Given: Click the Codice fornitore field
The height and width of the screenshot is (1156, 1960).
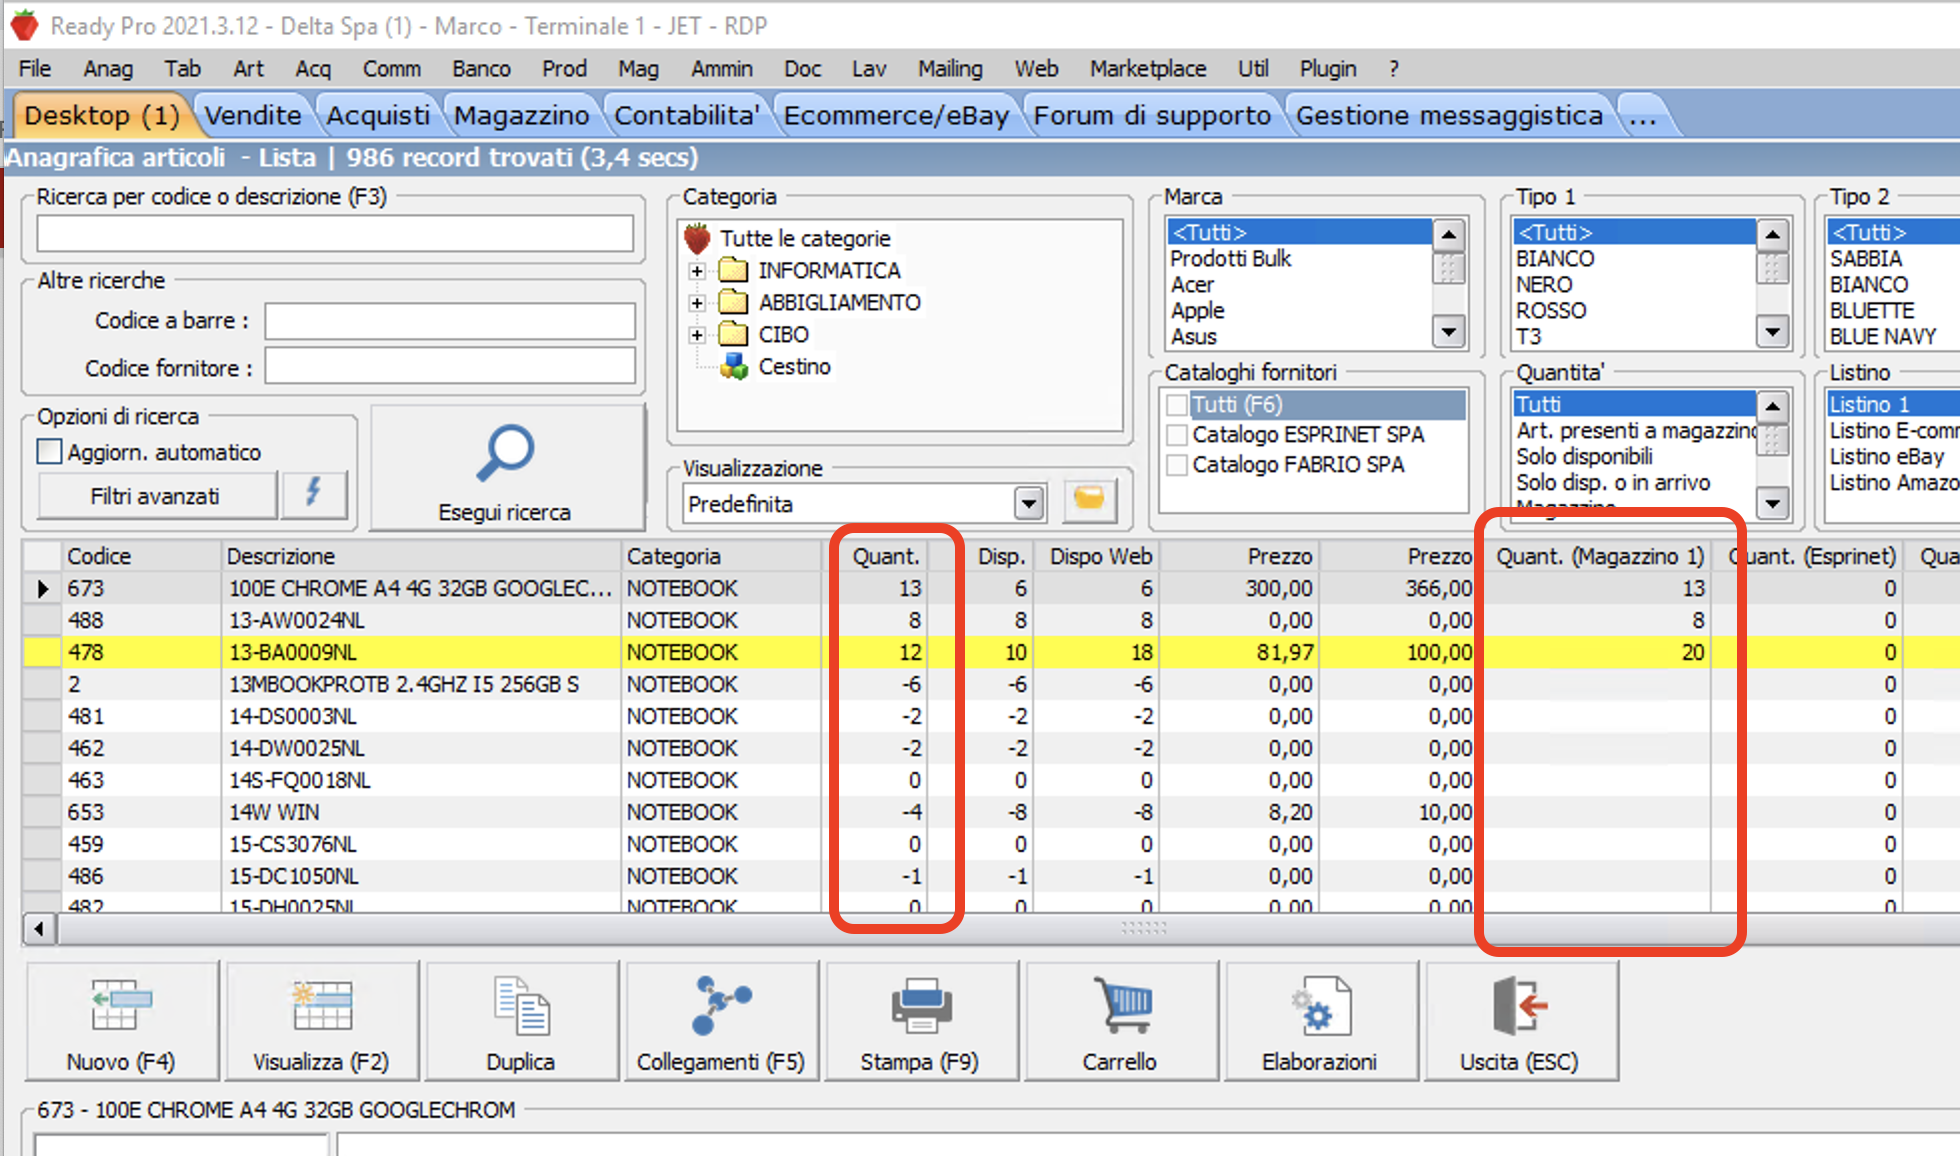Looking at the screenshot, I should [x=450, y=366].
